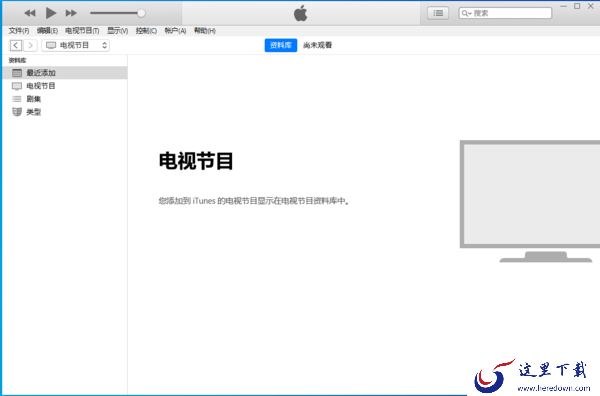Image resolution: width=600 pixels, height=396 pixels.
Task: Open the 帐户(A) menu
Action: (x=175, y=31)
